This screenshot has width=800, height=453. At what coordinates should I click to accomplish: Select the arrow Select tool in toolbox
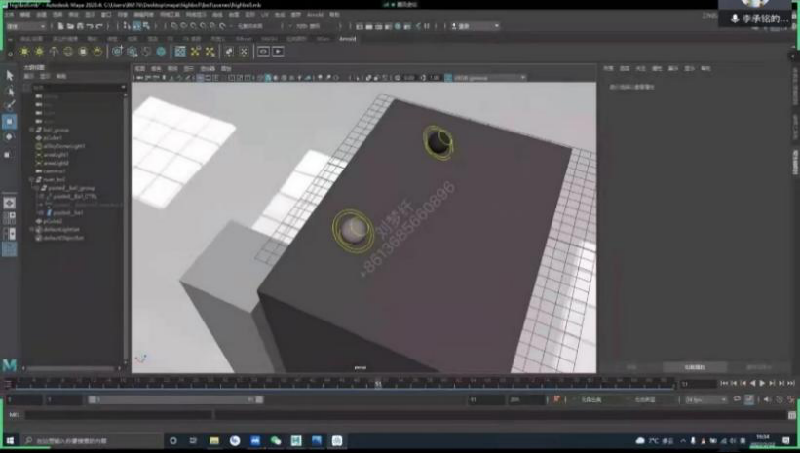10,75
